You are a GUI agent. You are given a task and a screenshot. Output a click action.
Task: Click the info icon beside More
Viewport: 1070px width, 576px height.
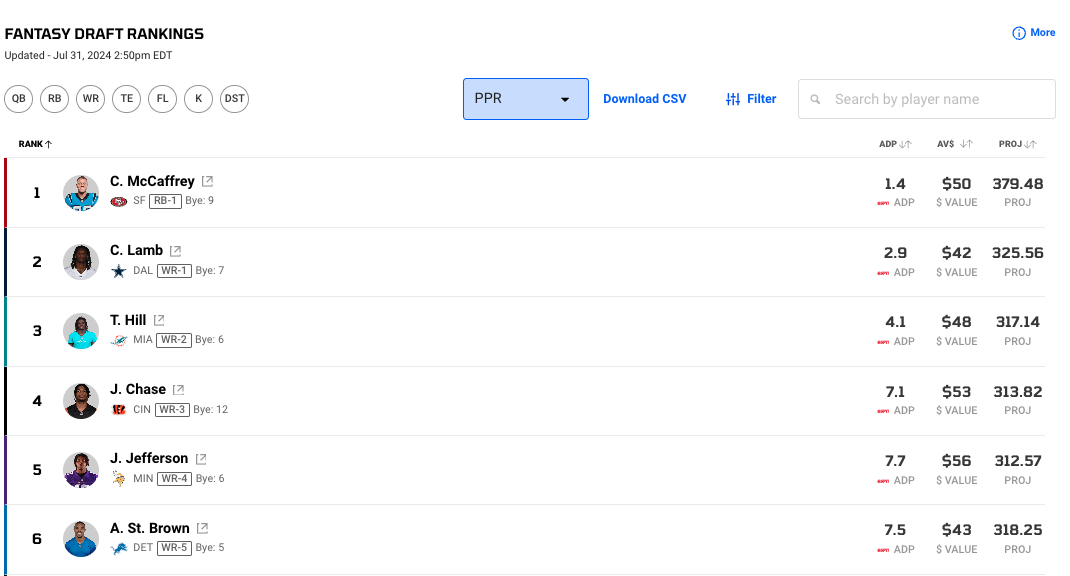pyautogui.click(x=1019, y=33)
